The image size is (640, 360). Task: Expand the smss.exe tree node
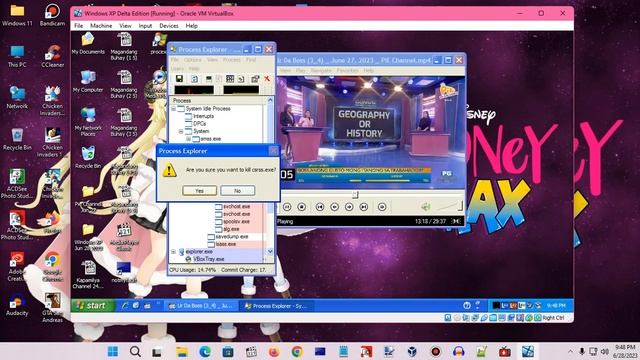pyautogui.click(x=188, y=139)
